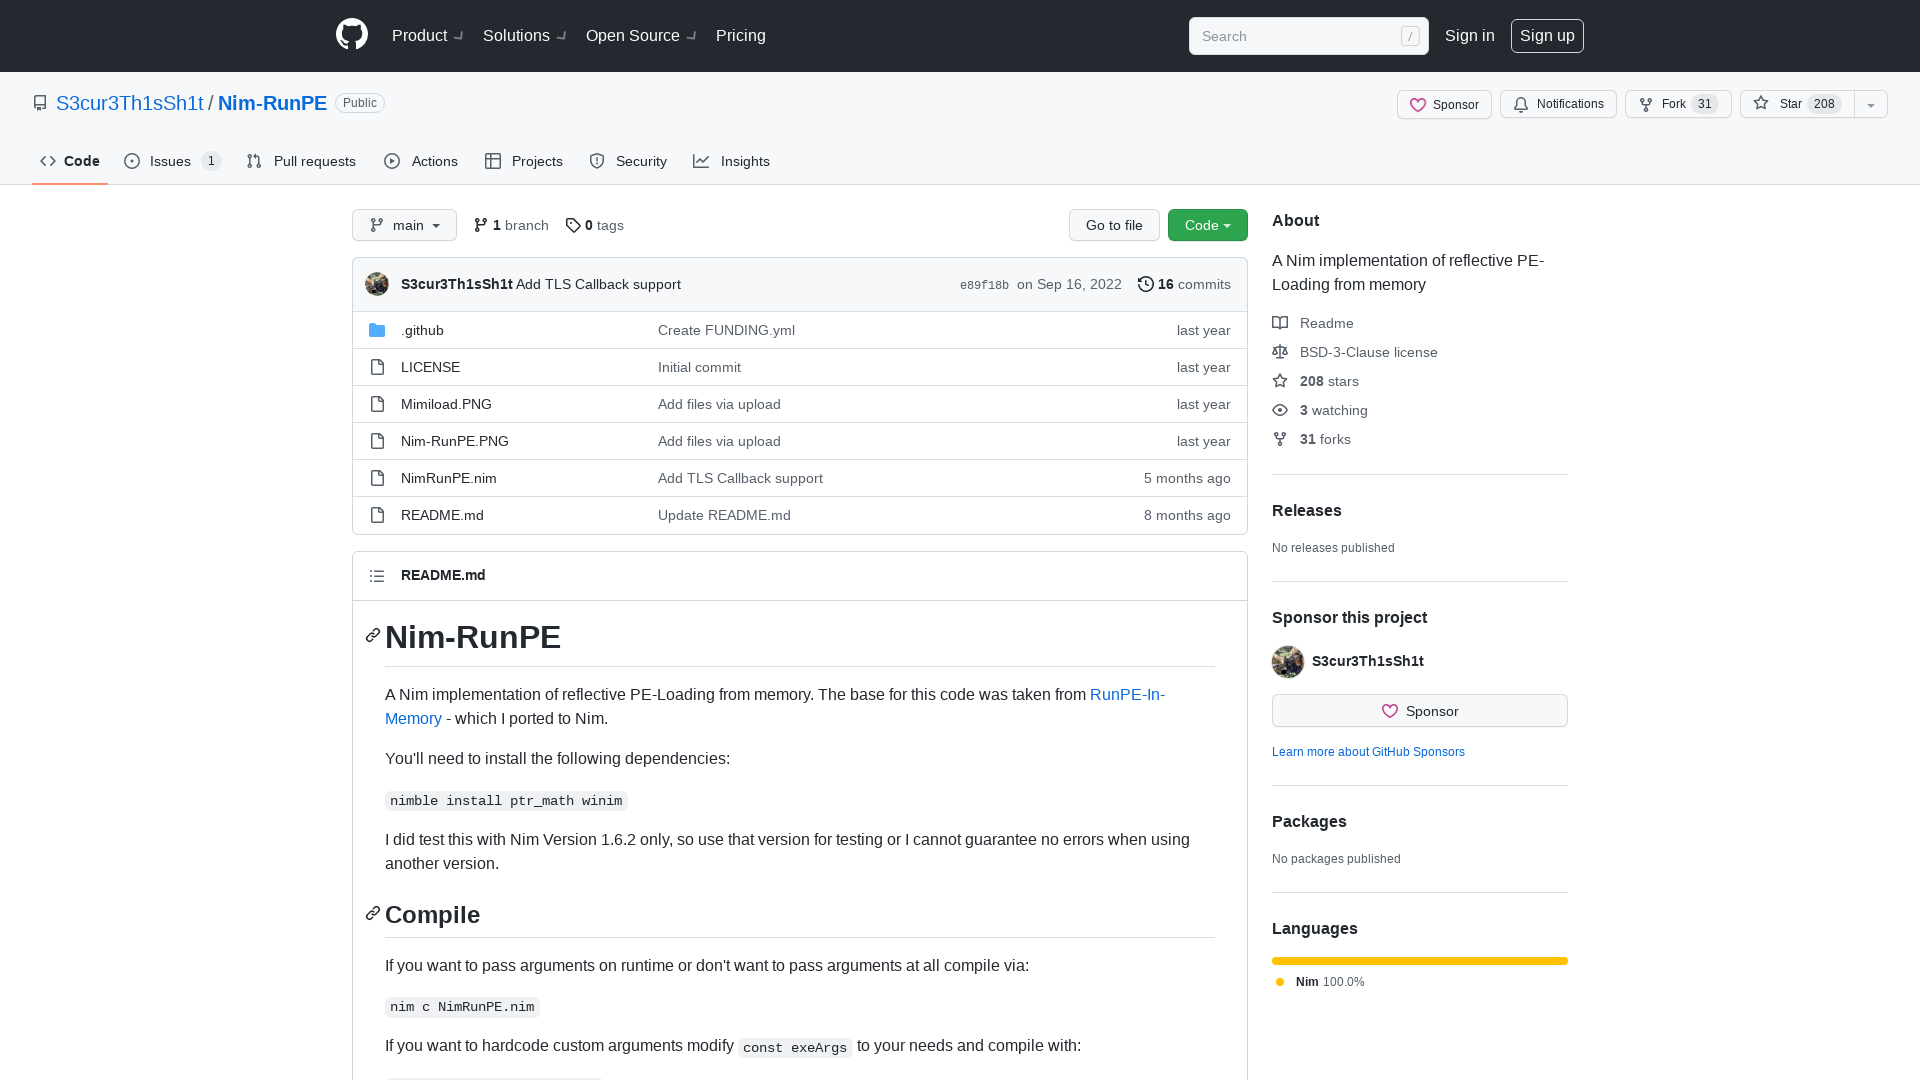
Task: Click the file icon next to Nim-RunPE.PNG
Action: [x=377, y=441]
